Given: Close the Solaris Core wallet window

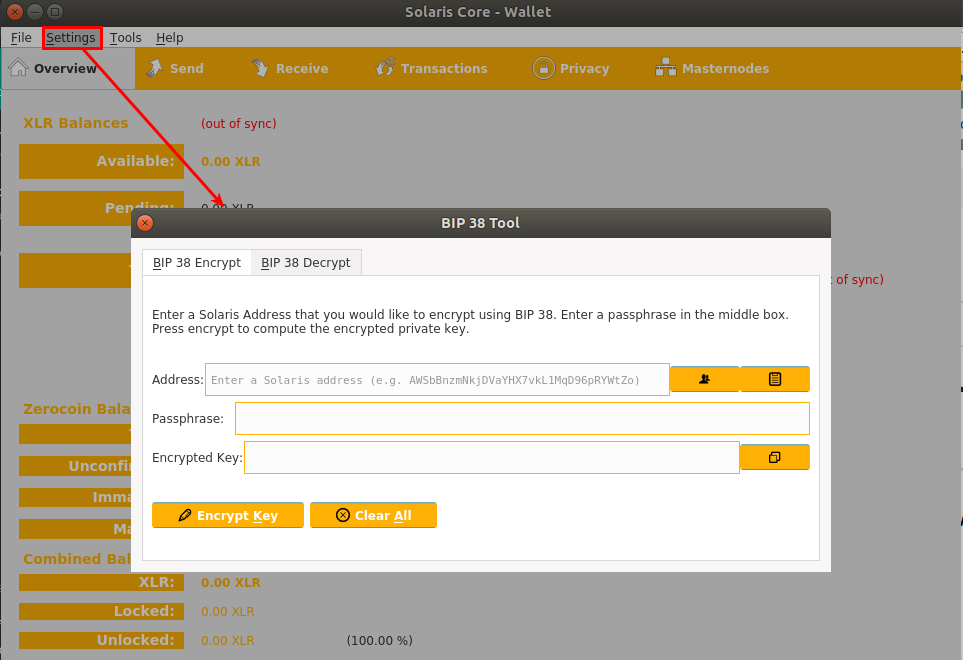Looking at the screenshot, I should coord(15,12).
